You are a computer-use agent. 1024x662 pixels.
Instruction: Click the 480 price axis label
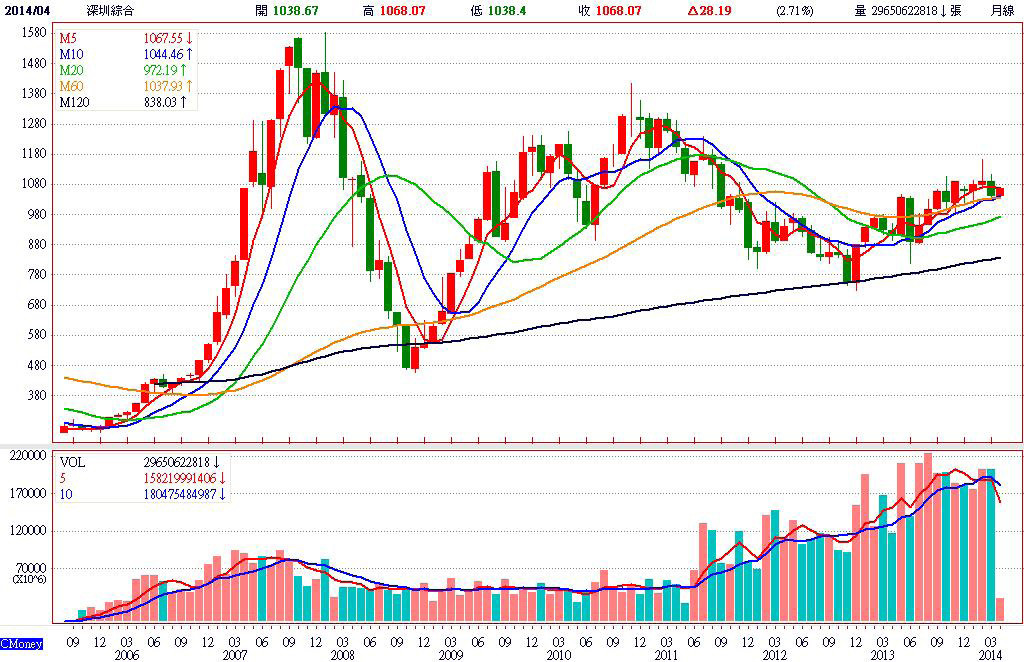(x=37, y=365)
